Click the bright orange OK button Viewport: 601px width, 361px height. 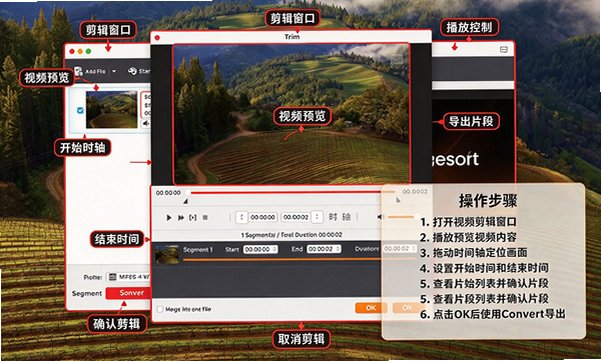[x=371, y=308]
